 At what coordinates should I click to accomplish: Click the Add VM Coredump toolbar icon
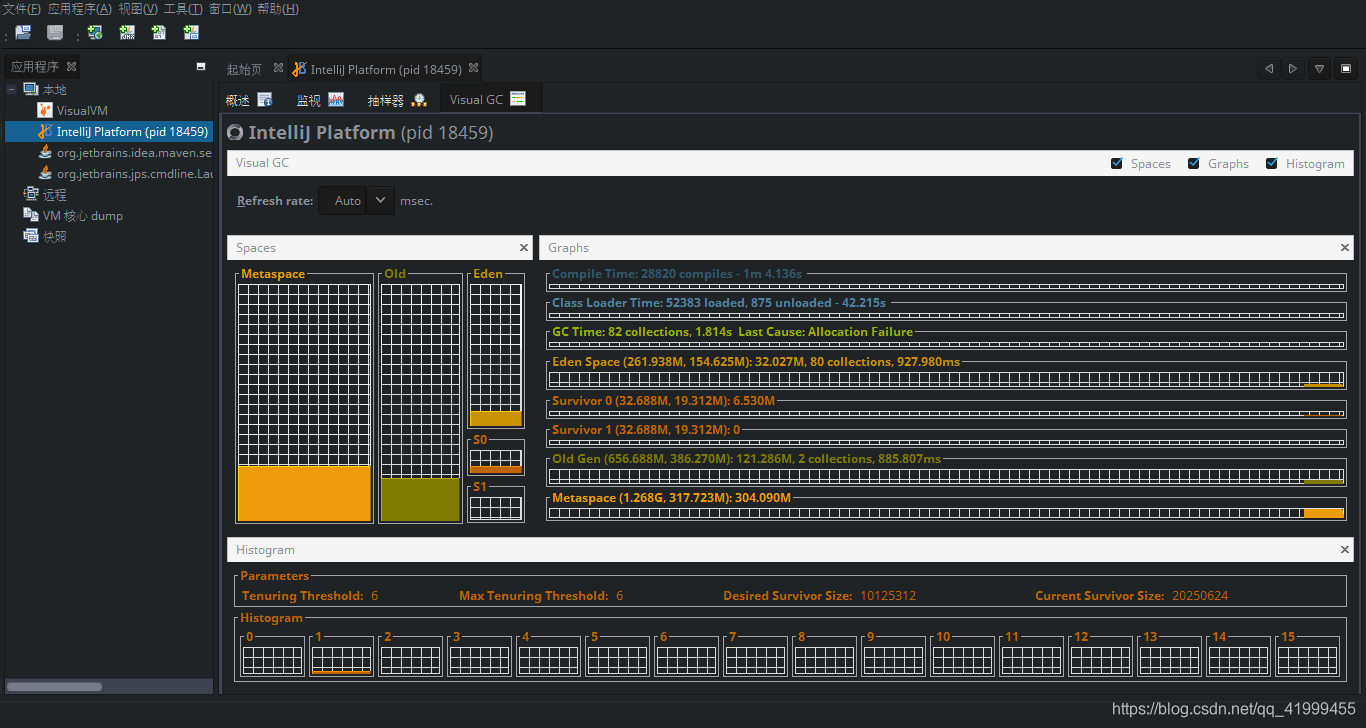tap(159, 32)
